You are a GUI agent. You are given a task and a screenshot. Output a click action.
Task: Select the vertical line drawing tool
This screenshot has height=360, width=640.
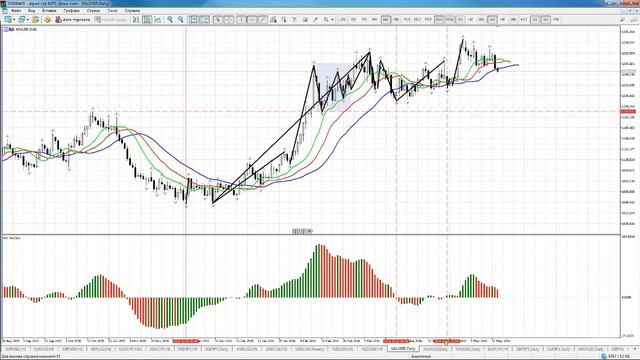click(242, 20)
